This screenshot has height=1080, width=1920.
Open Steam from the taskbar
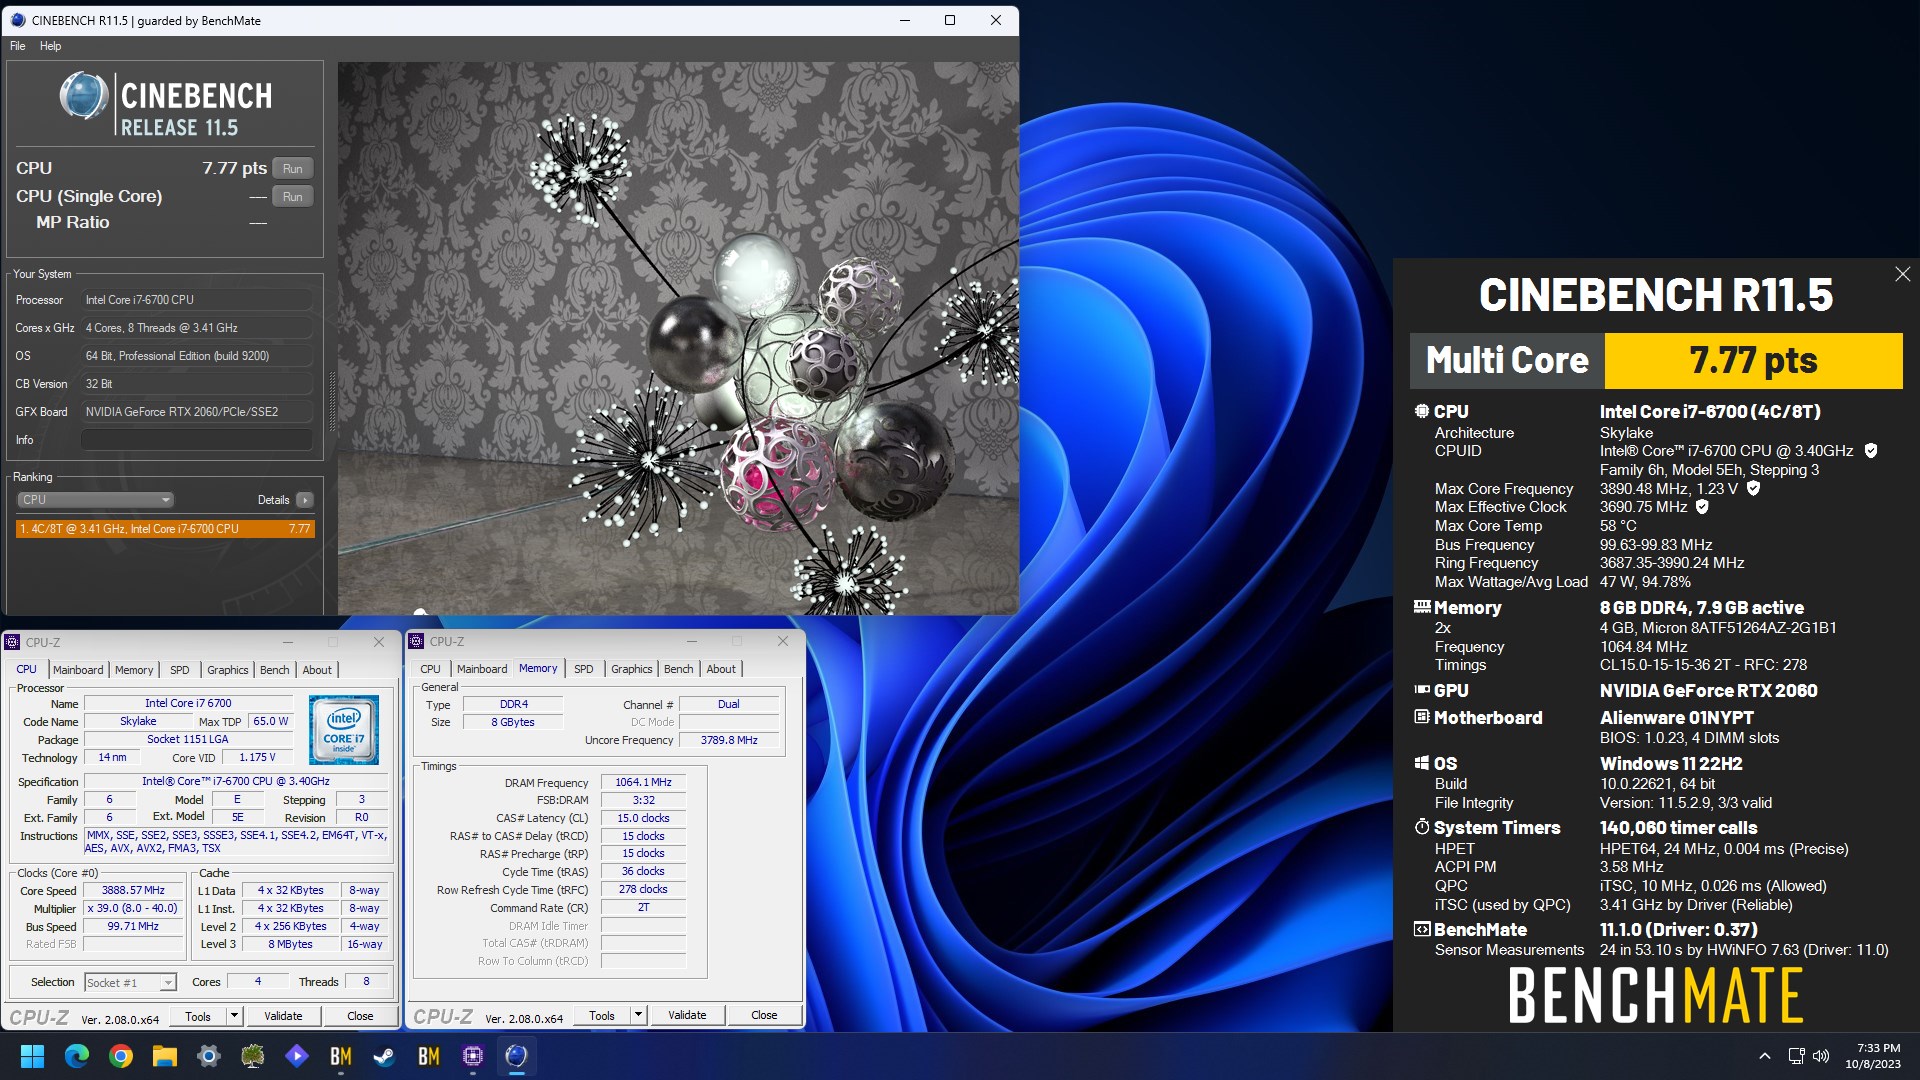385,1056
